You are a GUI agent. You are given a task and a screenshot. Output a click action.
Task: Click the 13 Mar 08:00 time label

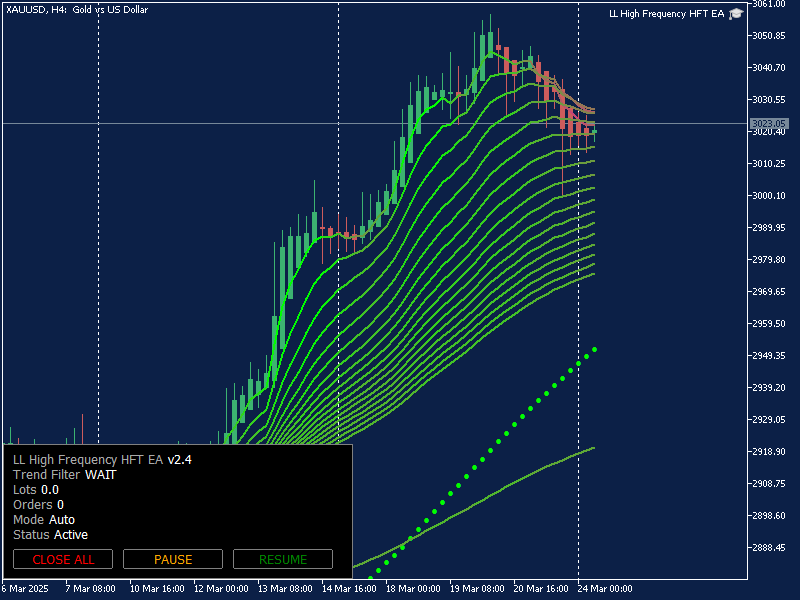tap(285, 588)
